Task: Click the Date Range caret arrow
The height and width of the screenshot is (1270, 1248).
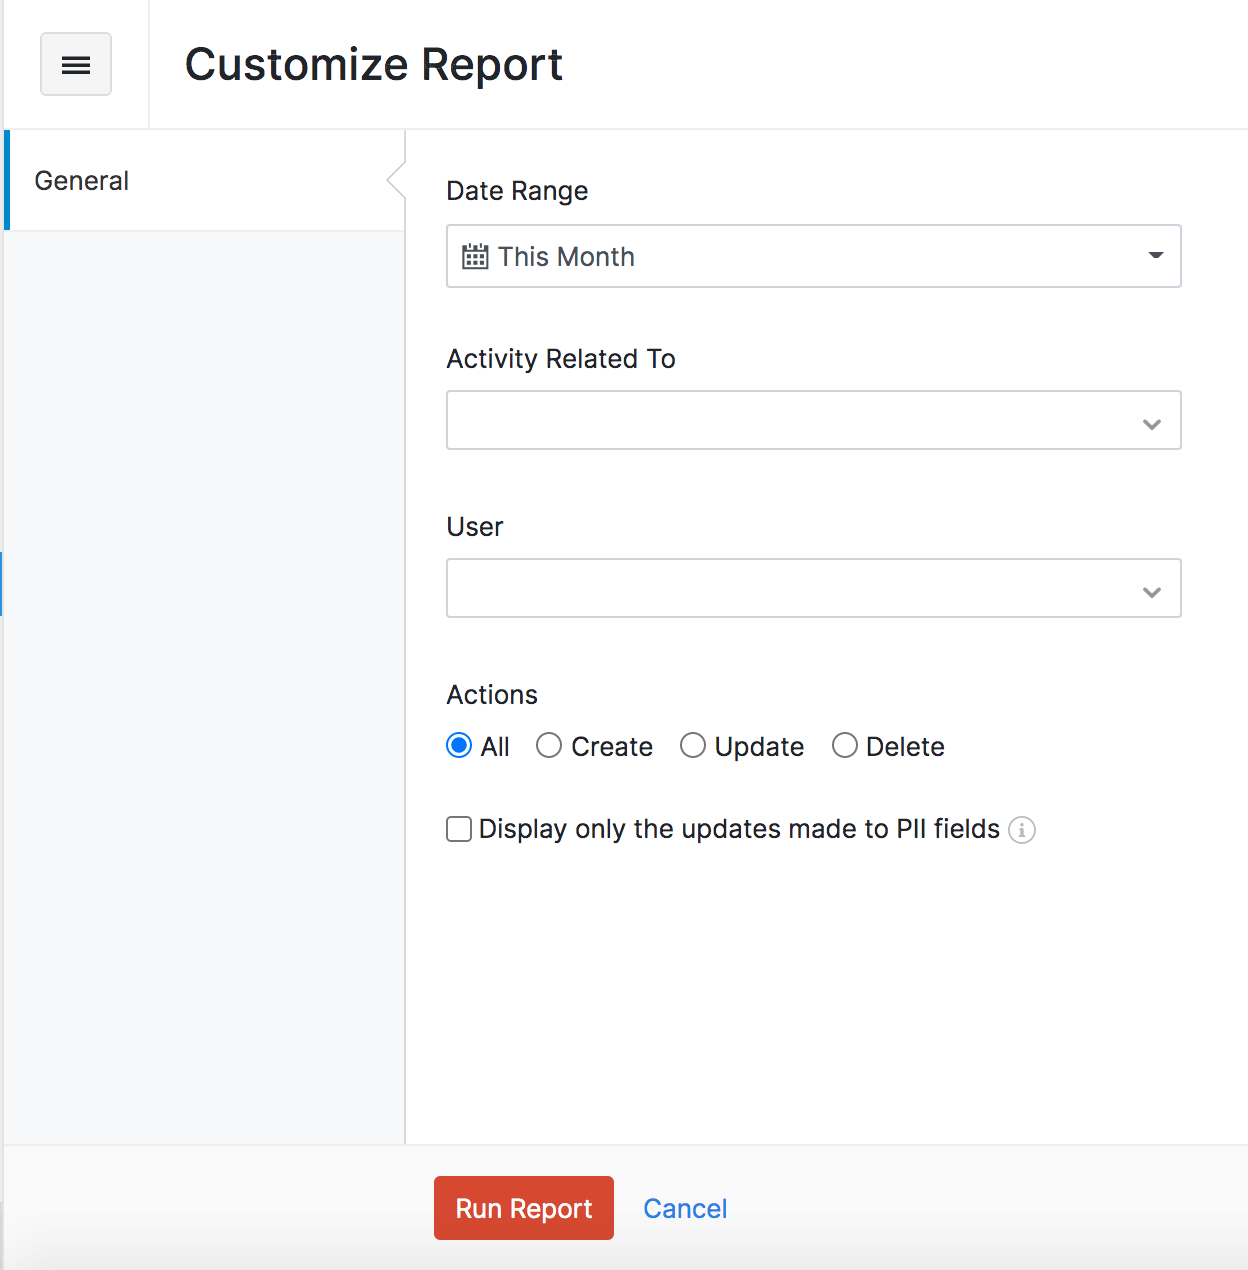Action: pyautogui.click(x=1155, y=256)
